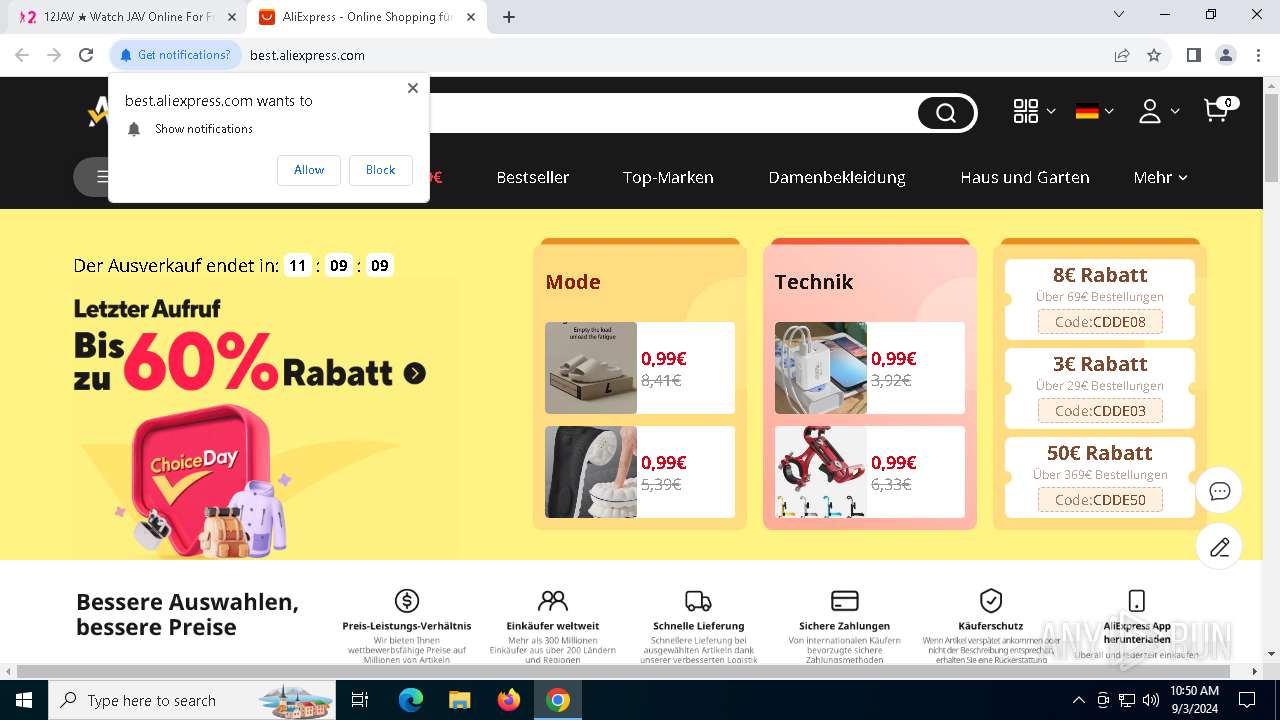
Task: Open the Windows Start menu
Action: [23, 700]
